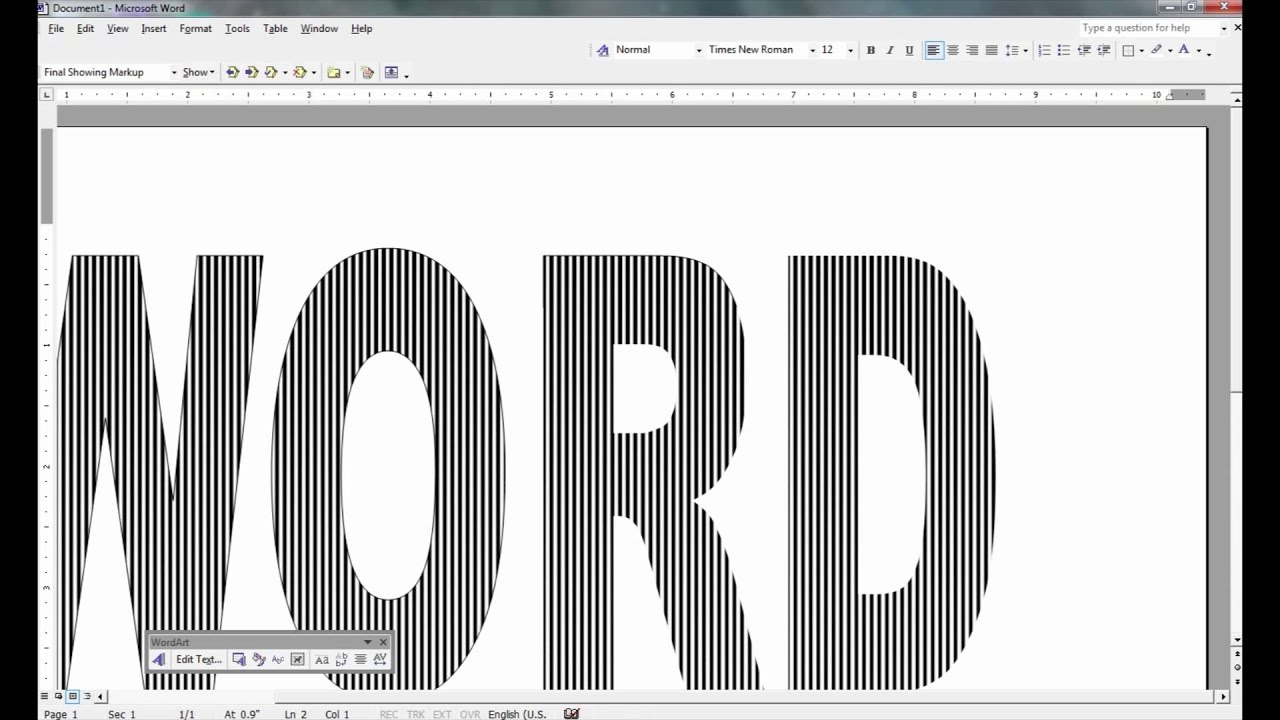
Task: Open the Line Spacing dropdown arrow
Action: pyautogui.click(x=1025, y=50)
